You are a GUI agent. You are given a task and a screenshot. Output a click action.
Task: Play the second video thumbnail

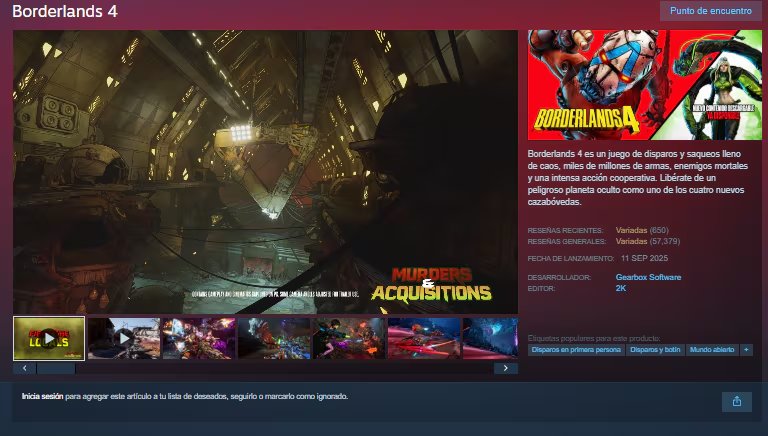point(124,339)
